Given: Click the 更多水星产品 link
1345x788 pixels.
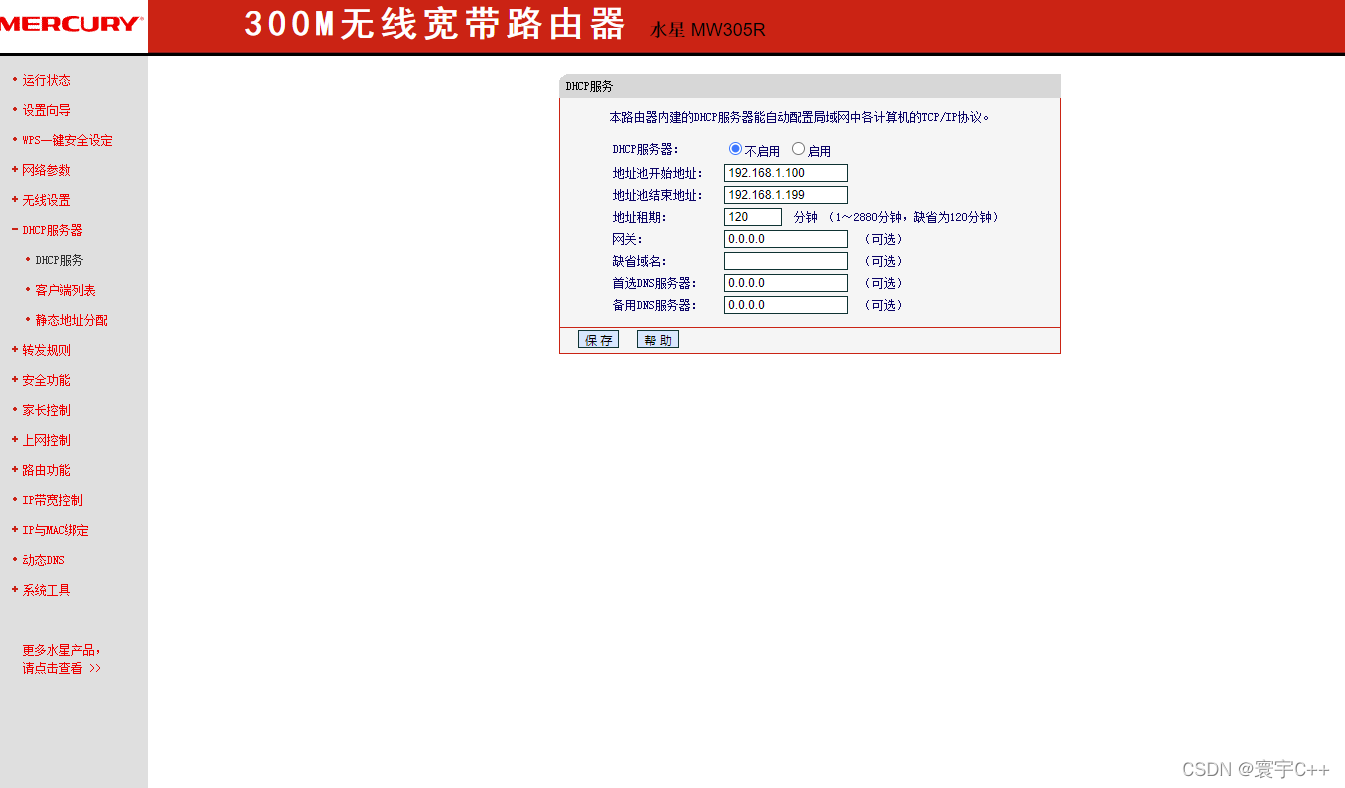Looking at the screenshot, I should coord(62,659).
